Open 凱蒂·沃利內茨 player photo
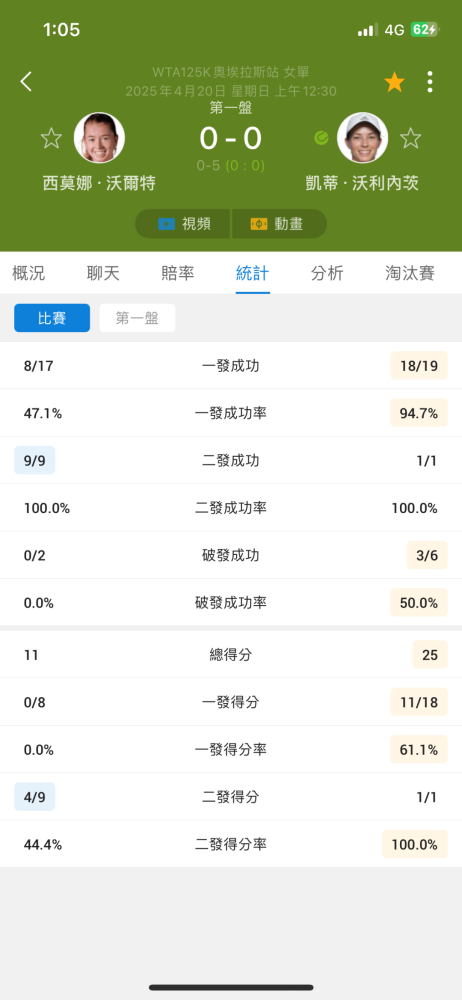Screen dimensions: 462x1000 pos(362,138)
